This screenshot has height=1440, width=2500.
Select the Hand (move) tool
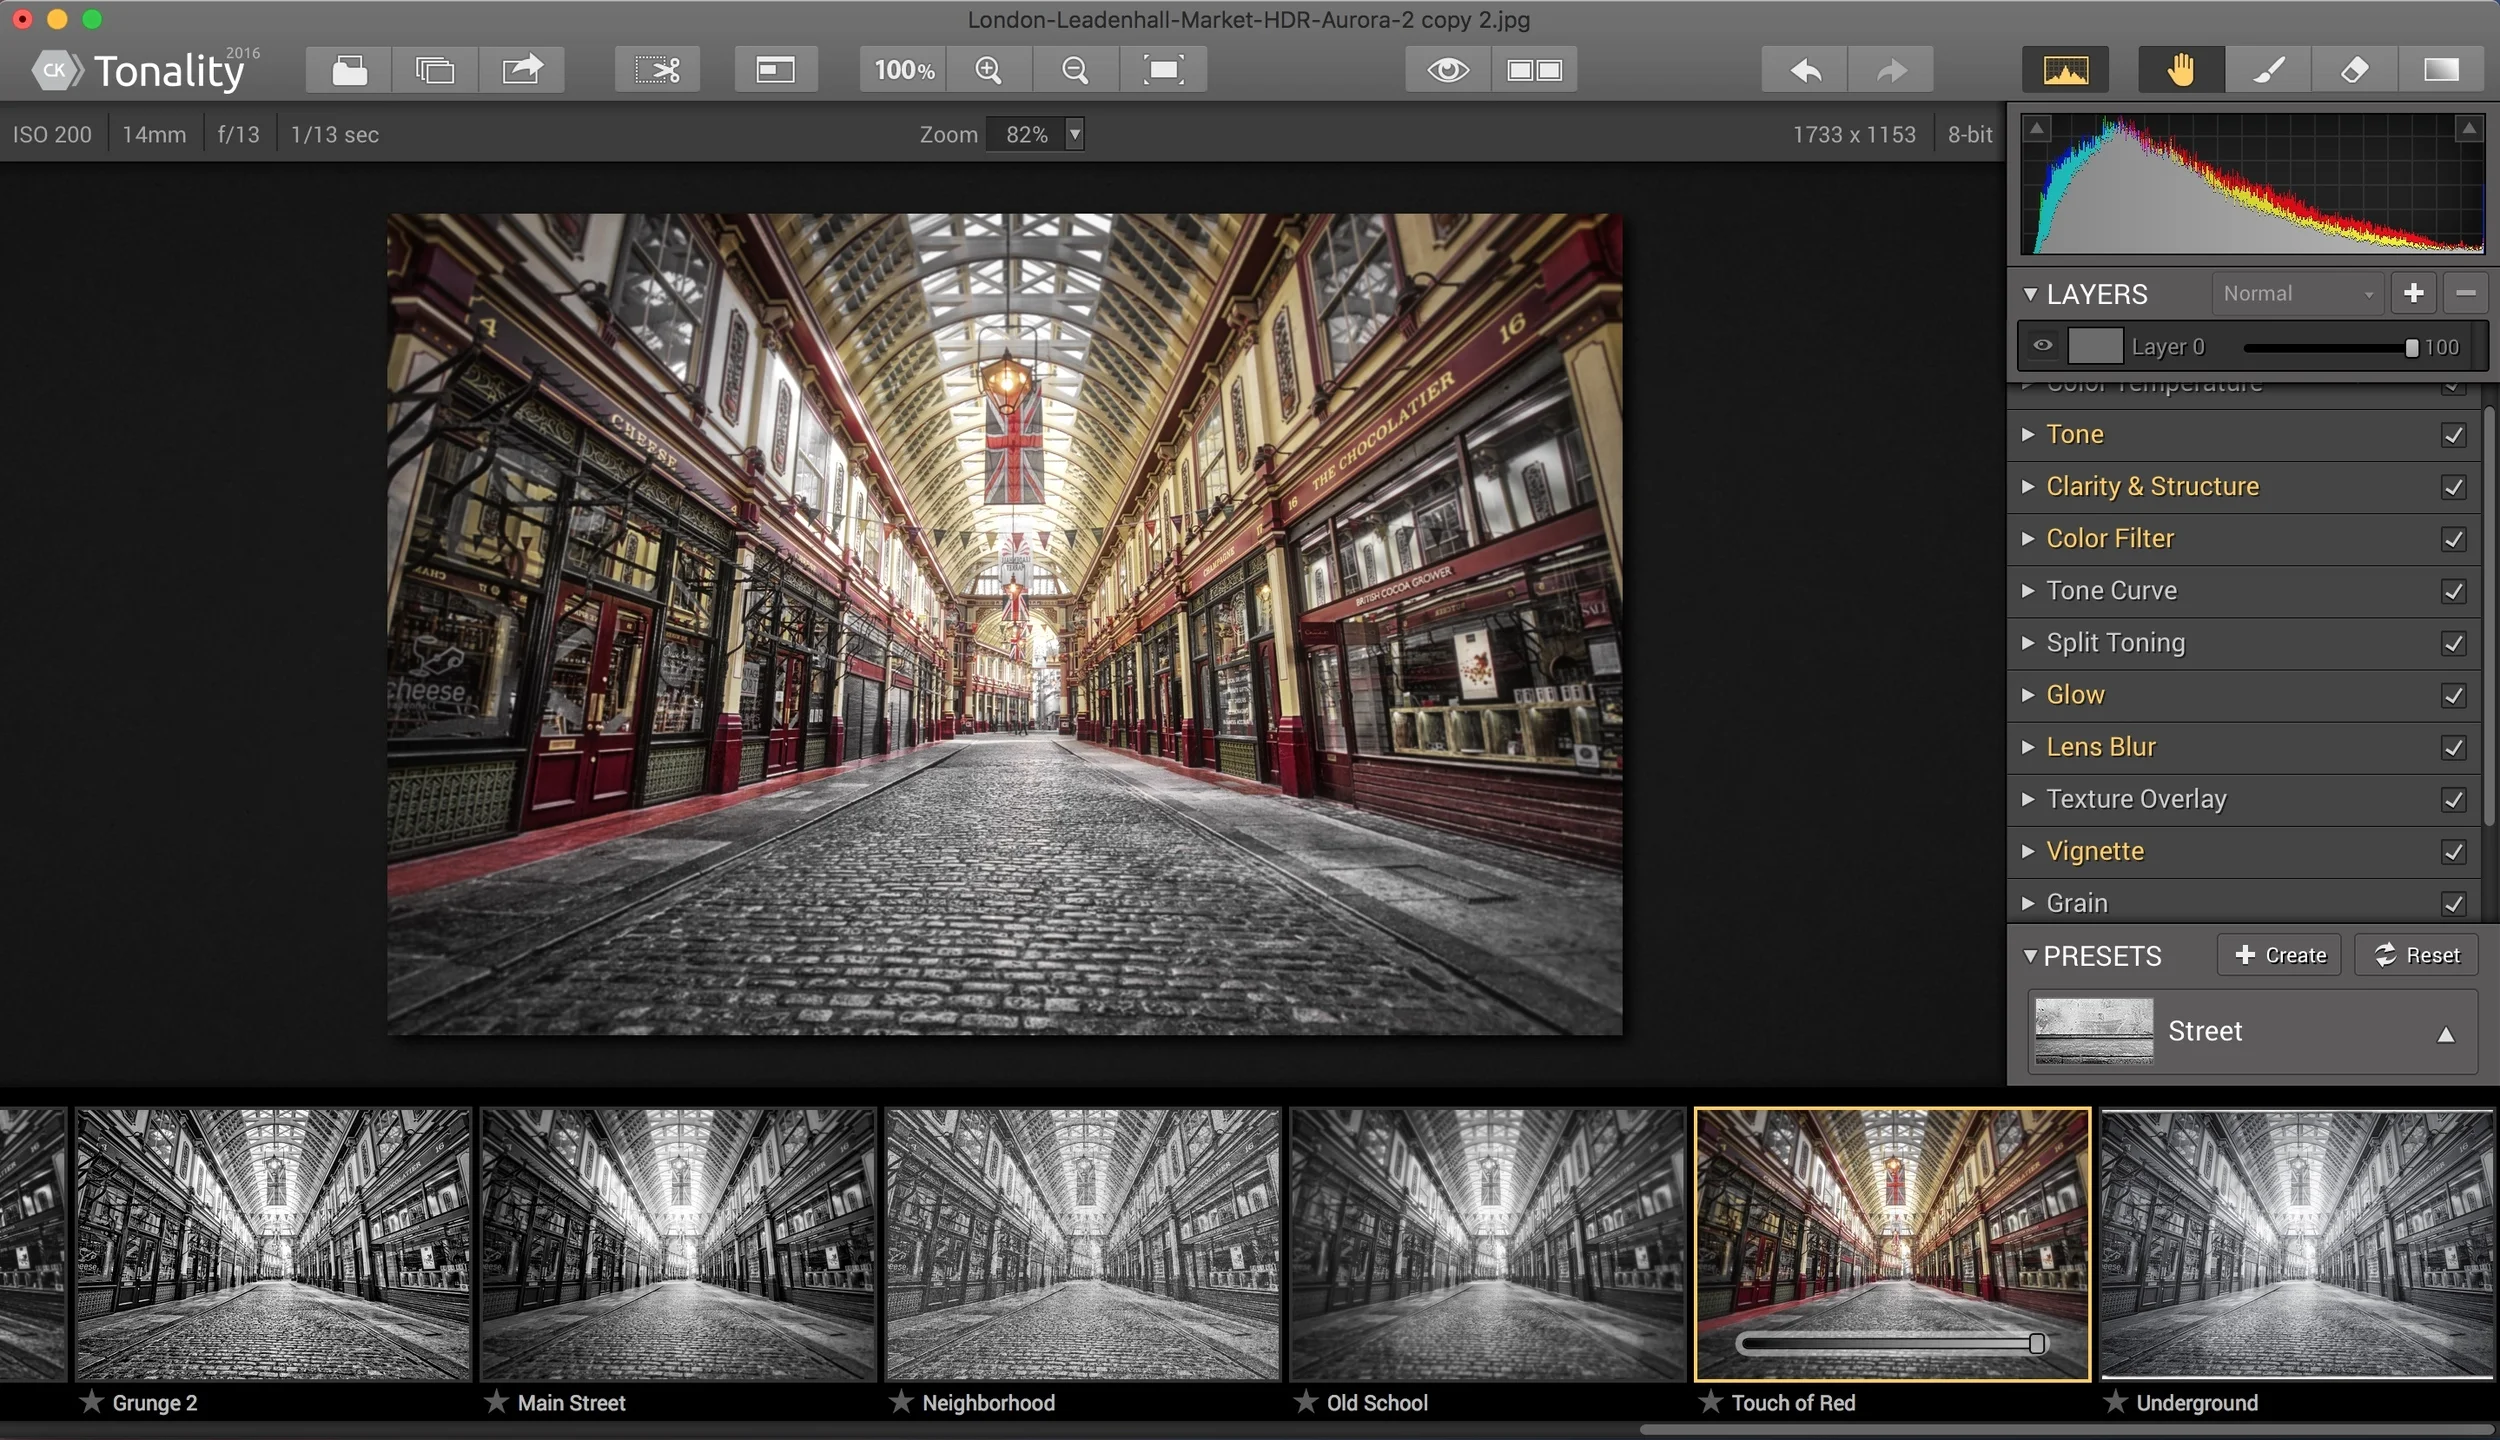tap(2182, 70)
